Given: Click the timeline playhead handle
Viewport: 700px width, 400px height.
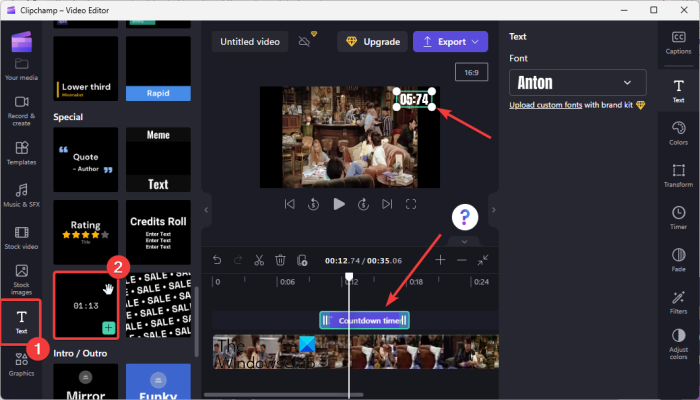Looking at the screenshot, I should (349, 277).
